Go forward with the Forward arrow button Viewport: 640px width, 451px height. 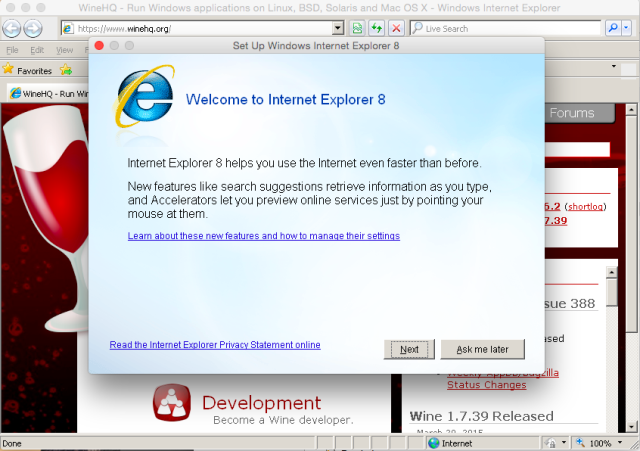click(x=33, y=29)
